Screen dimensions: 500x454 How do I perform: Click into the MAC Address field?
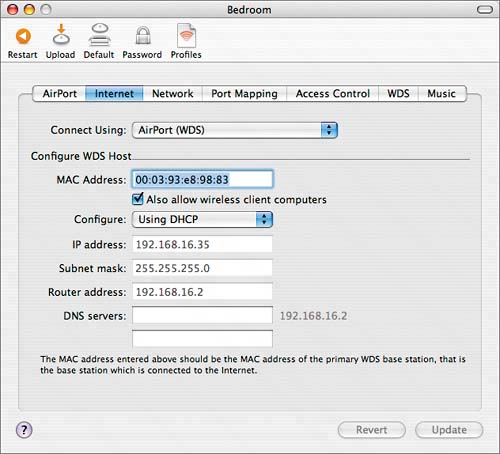(202, 180)
